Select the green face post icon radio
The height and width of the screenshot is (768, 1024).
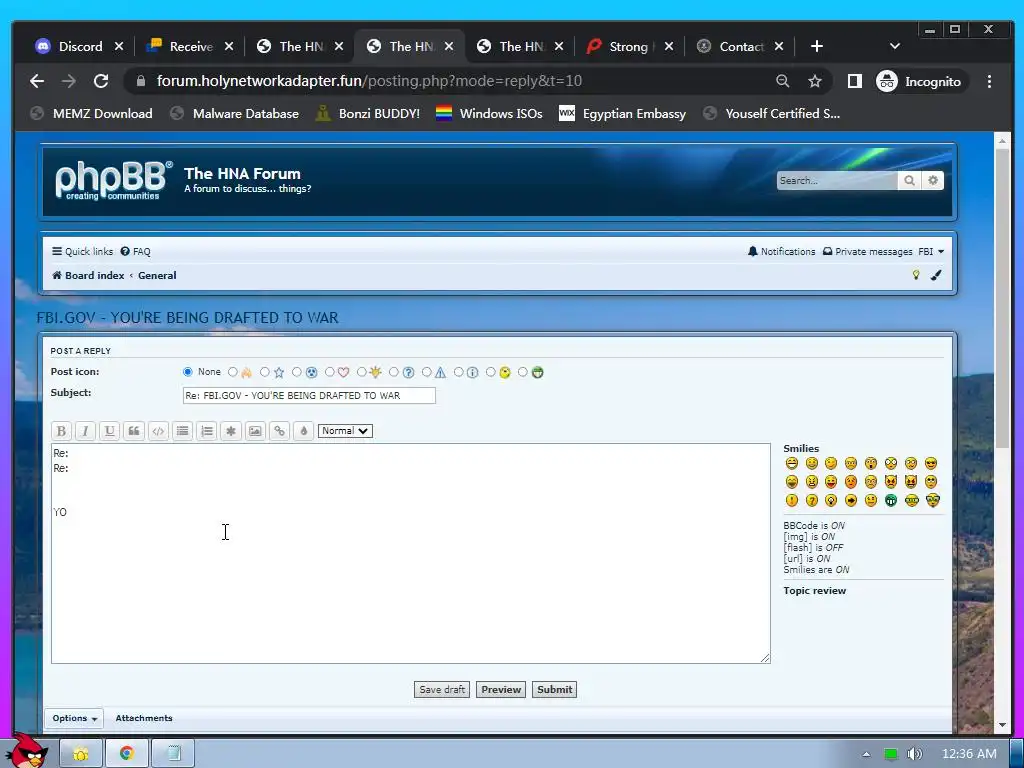click(x=522, y=372)
